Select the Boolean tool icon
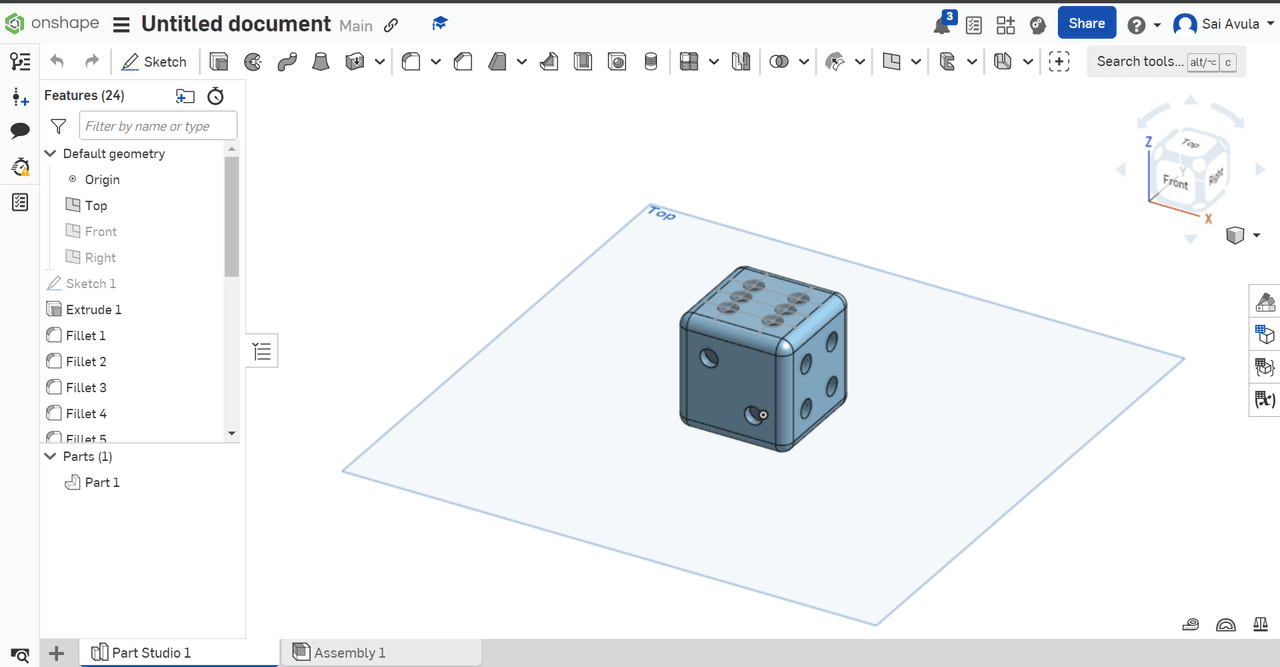 point(779,62)
